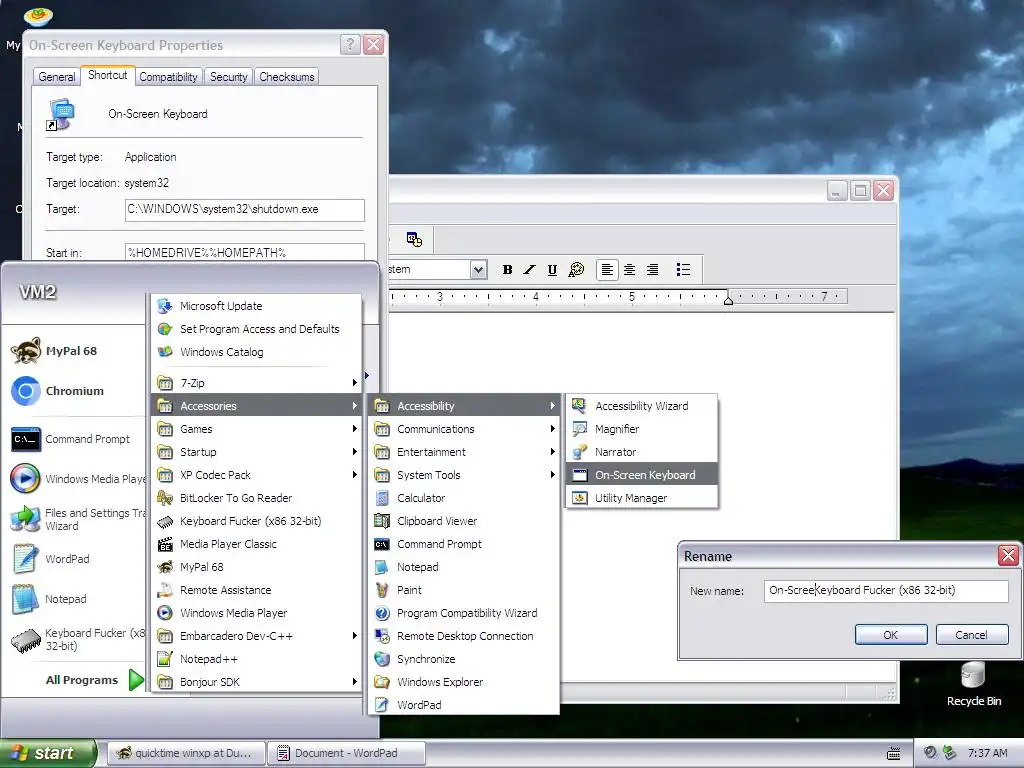Open Synchronize from Accessories
The height and width of the screenshot is (768, 1024).
pos(464,660)
